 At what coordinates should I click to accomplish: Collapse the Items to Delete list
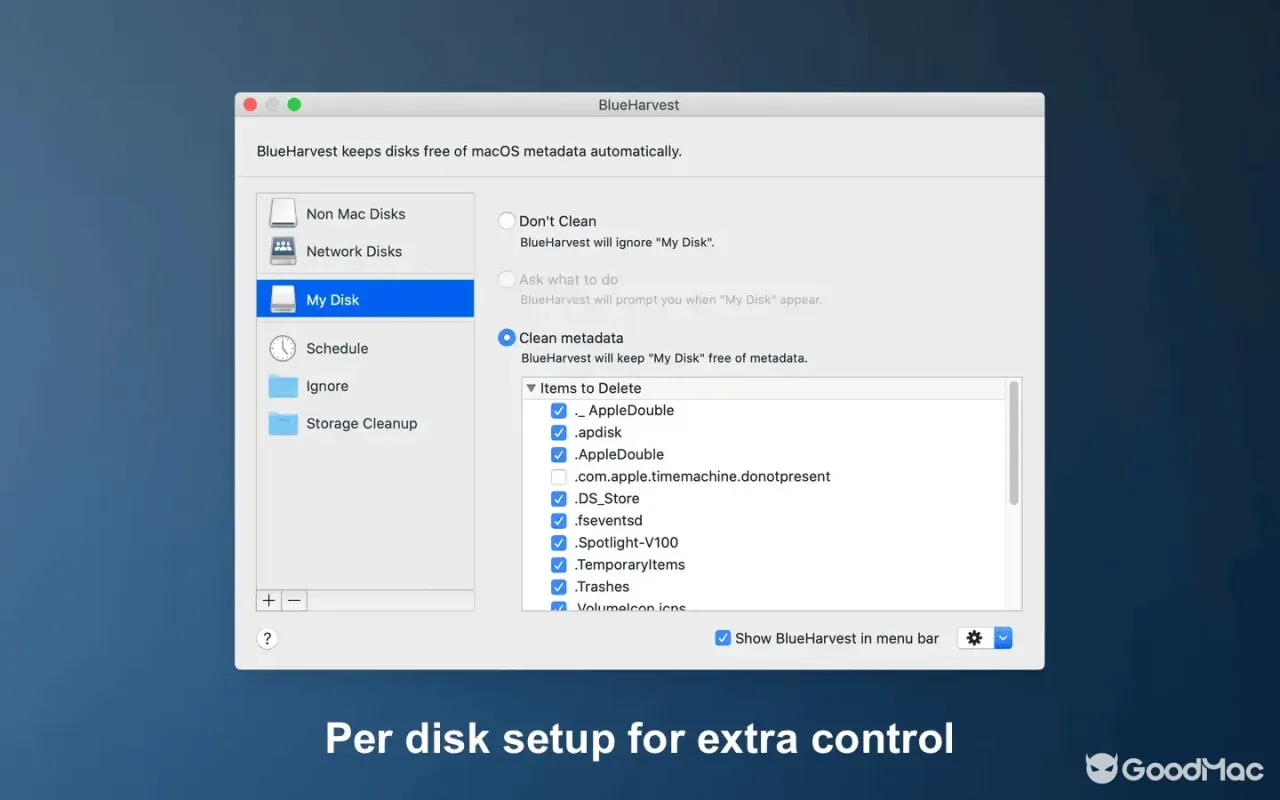pos(531,388)
